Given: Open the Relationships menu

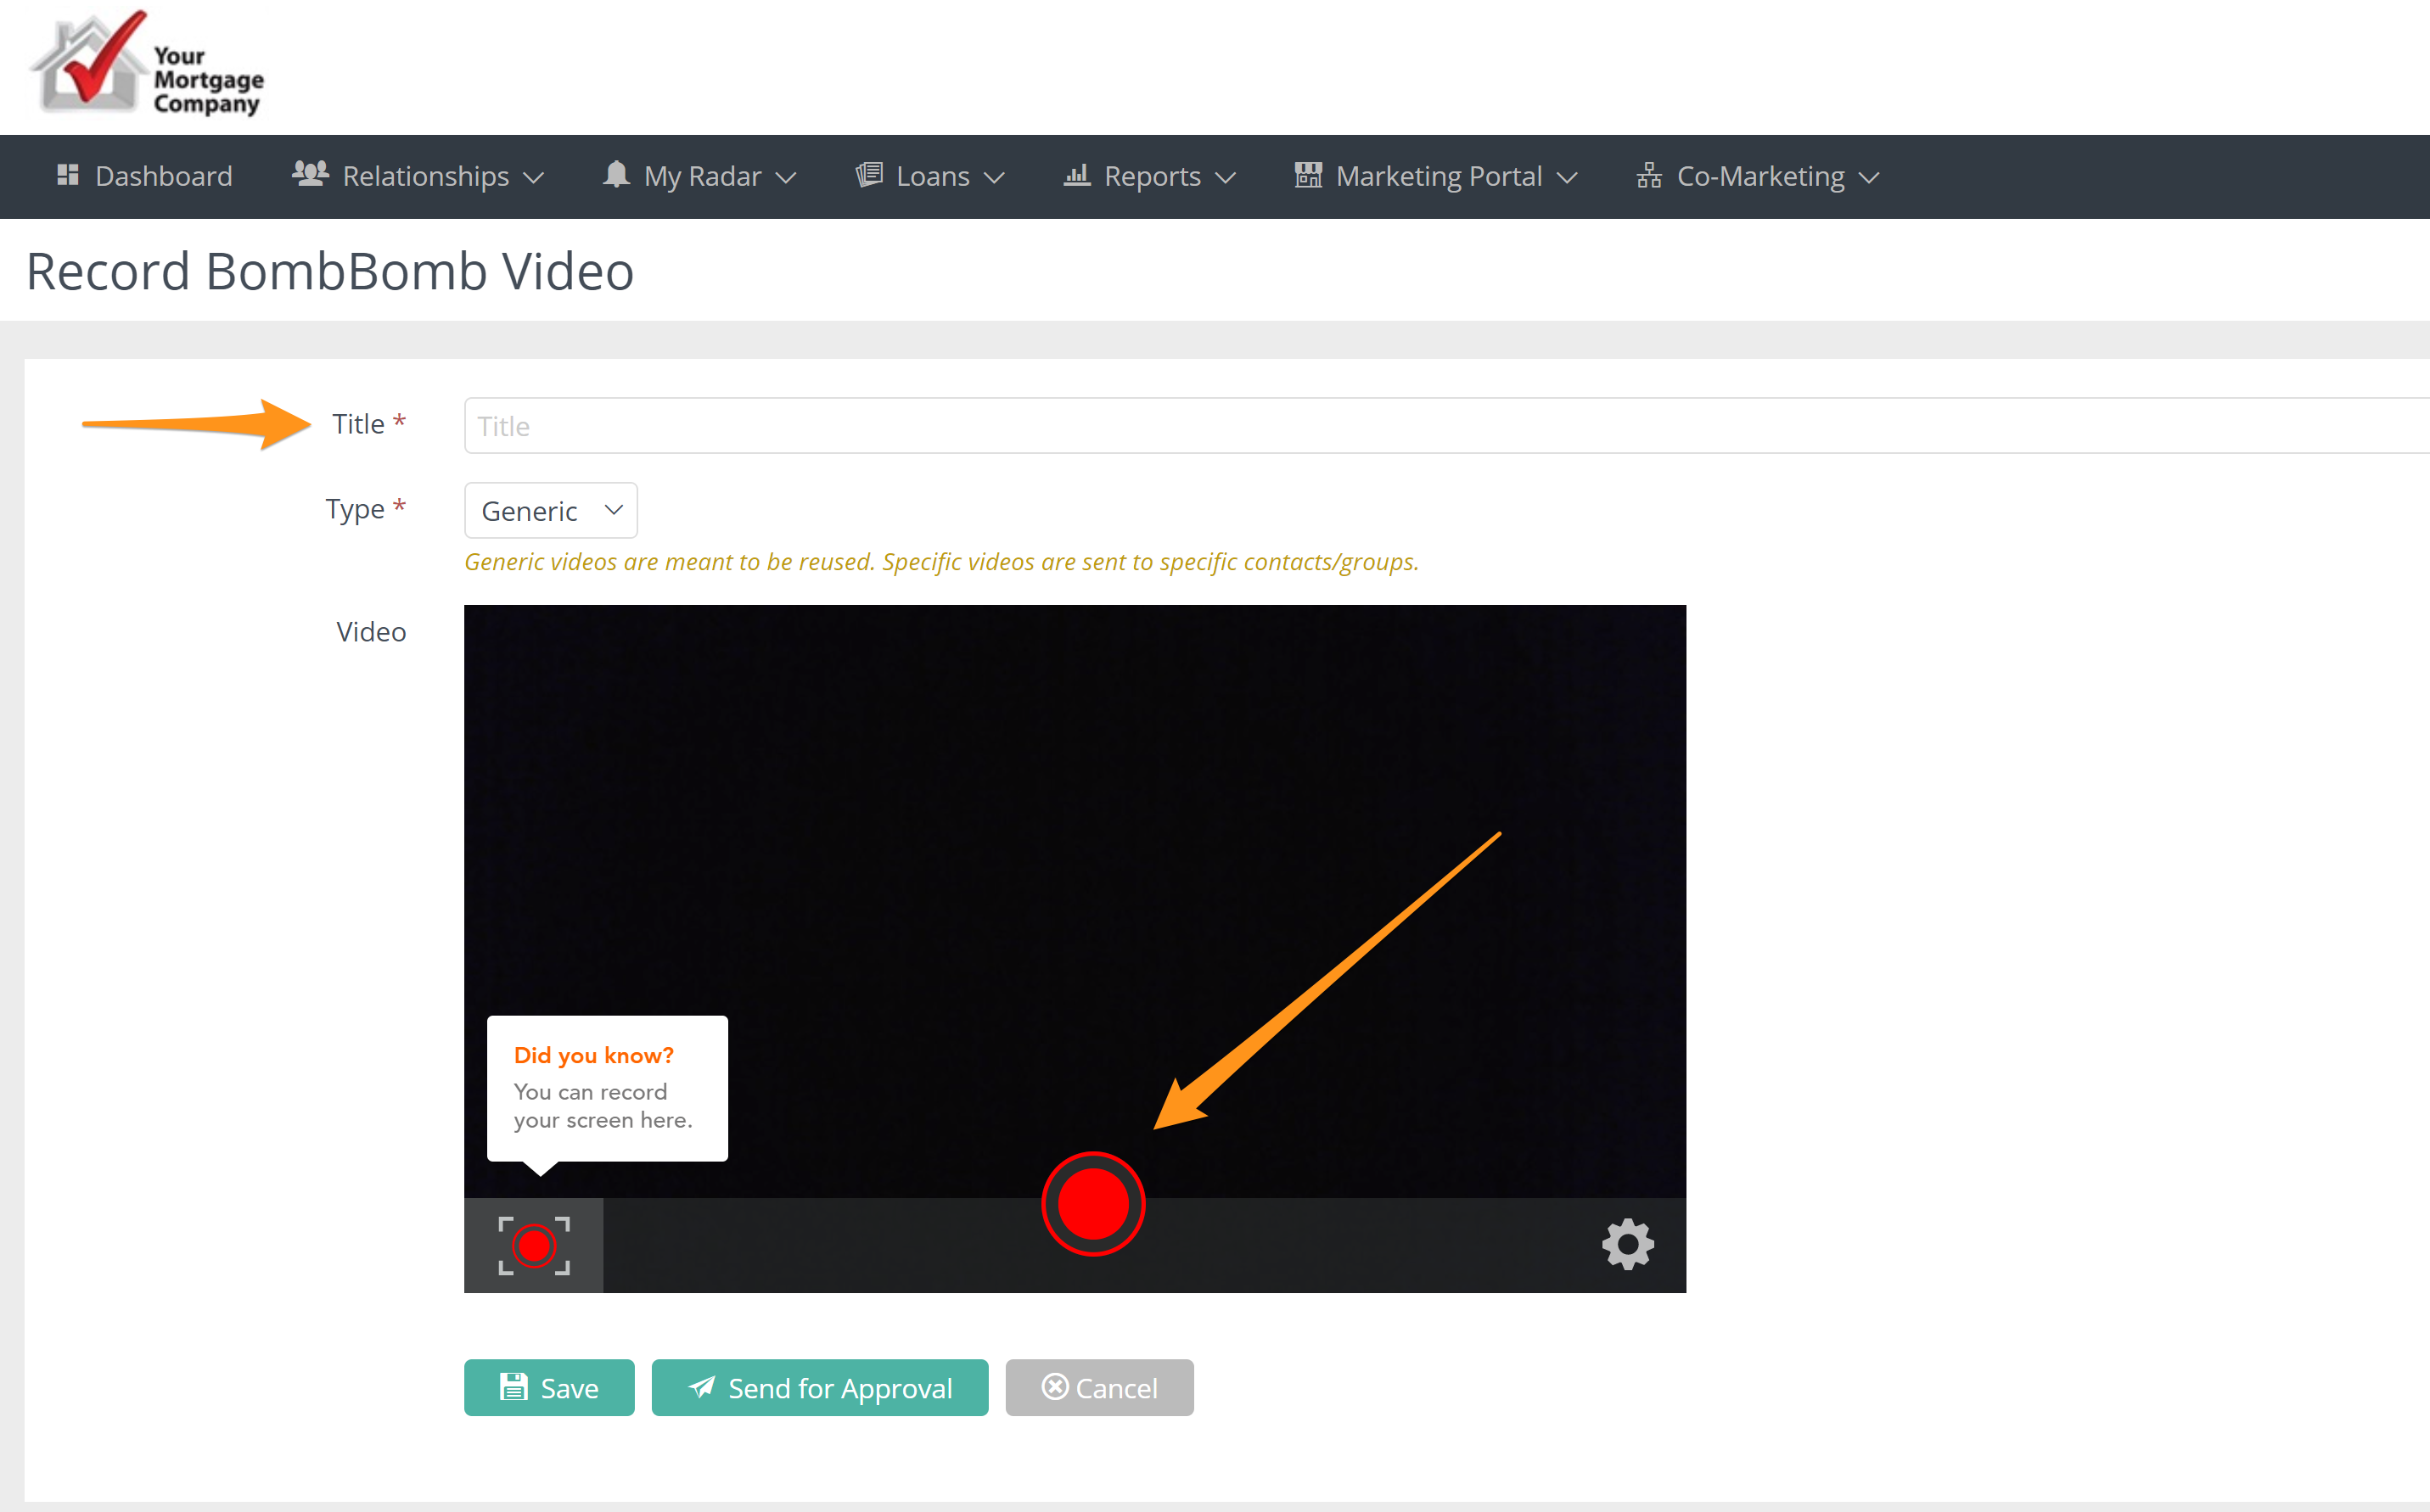Looking at the screenshot, I should click(418, 176).
